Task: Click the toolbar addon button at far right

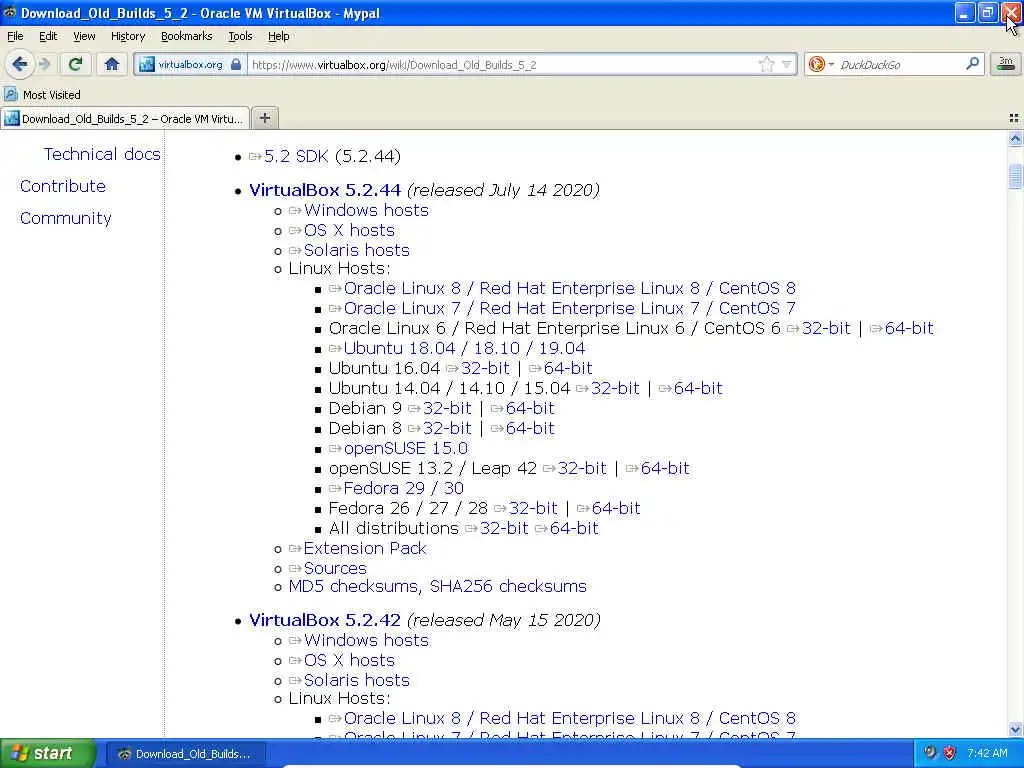Action: click(x=1006, y=64)
